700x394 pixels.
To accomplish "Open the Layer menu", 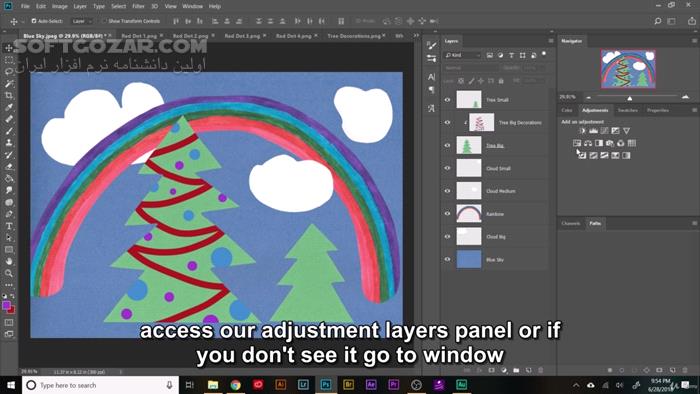I will (x=80, y=6).
